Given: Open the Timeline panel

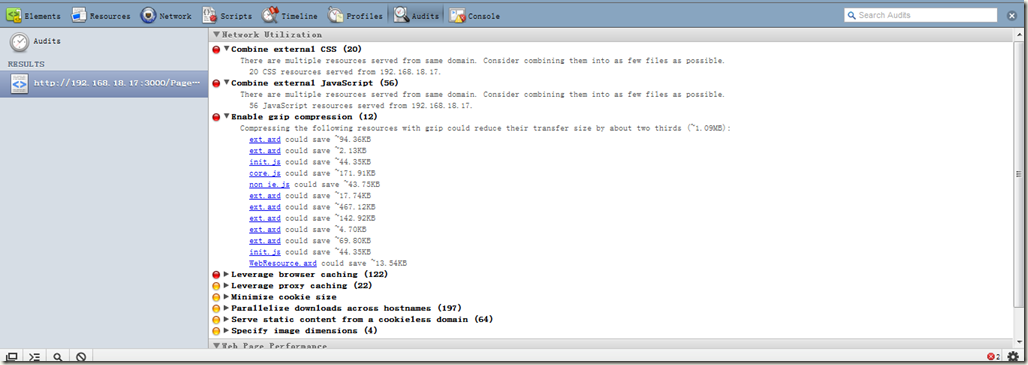Looking at the screenshot, I should 290,16.
